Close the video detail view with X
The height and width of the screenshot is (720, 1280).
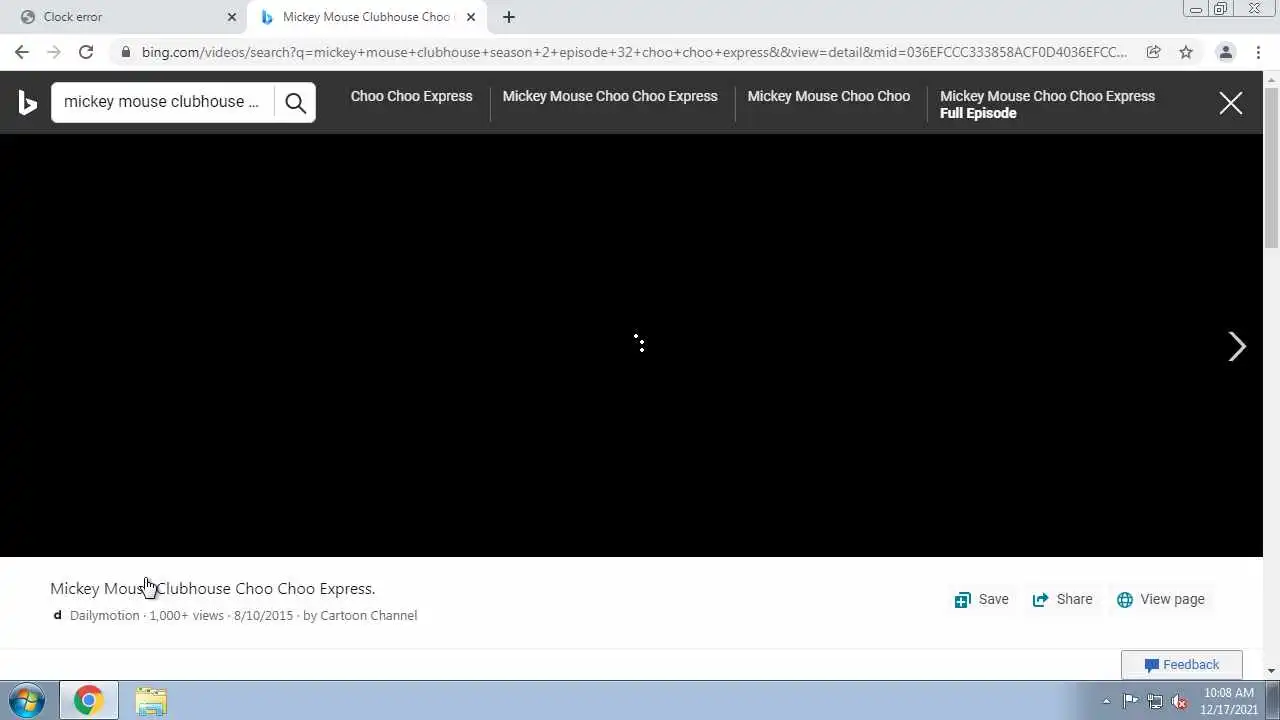(1231, 103)
